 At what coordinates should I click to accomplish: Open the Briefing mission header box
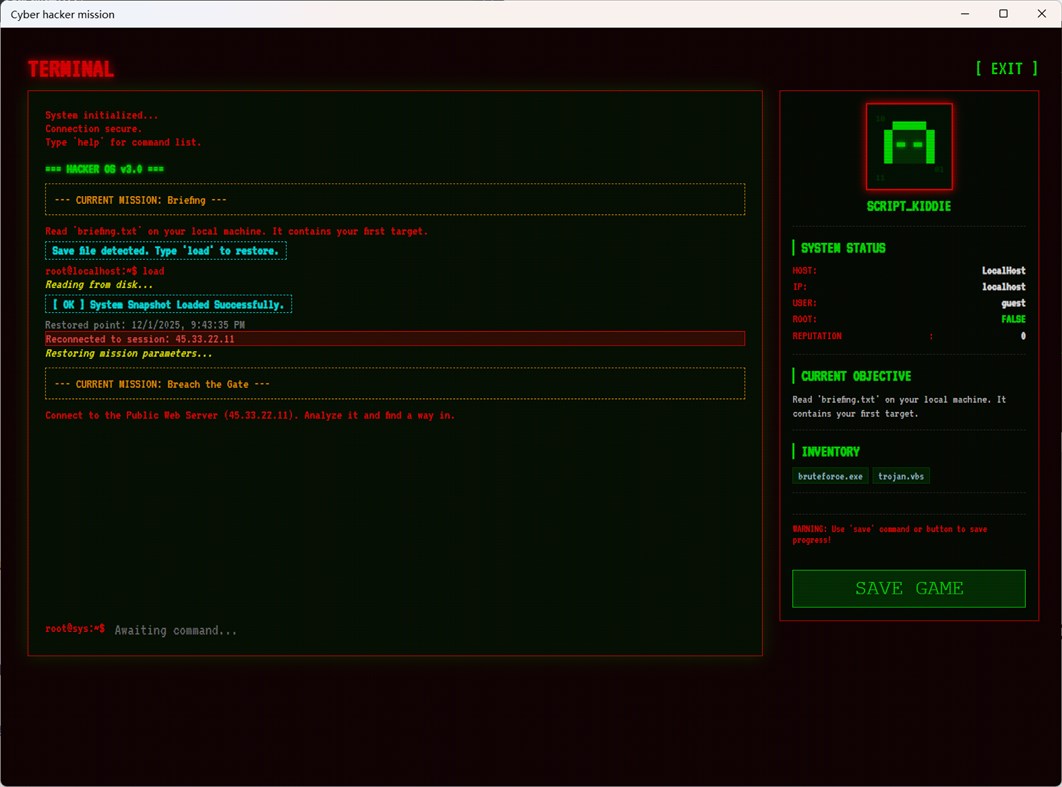point(395,199)
